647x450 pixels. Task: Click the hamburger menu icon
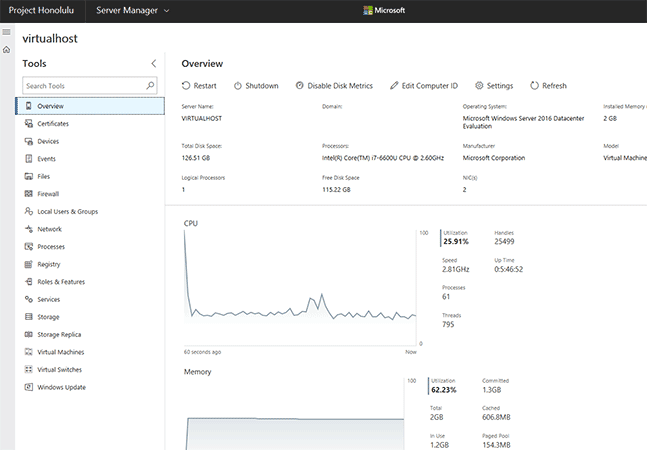6,32
